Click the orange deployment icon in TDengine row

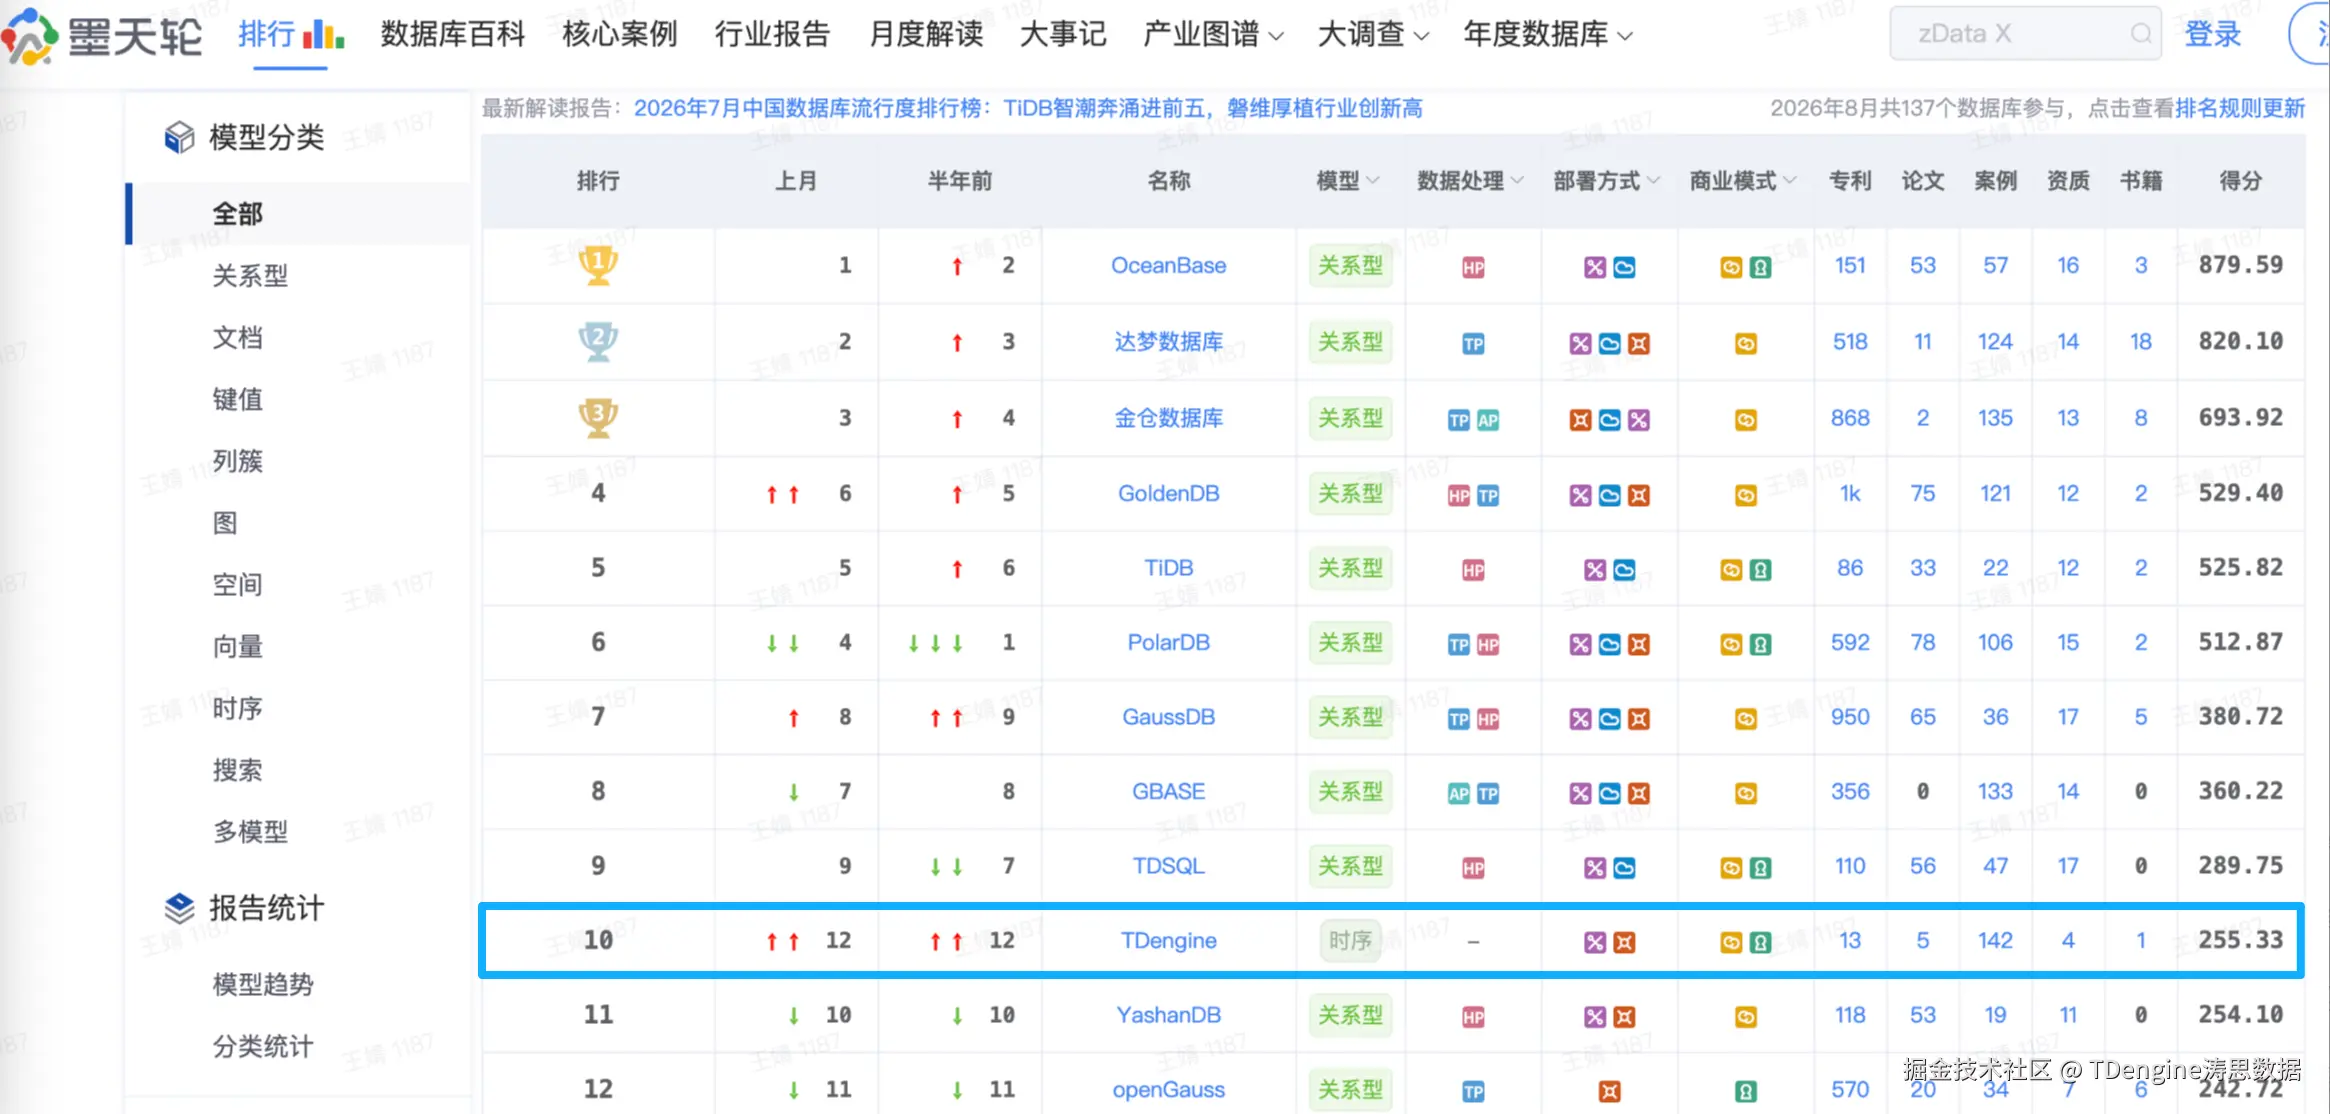pyautogui.click(x=1624, y=942)
